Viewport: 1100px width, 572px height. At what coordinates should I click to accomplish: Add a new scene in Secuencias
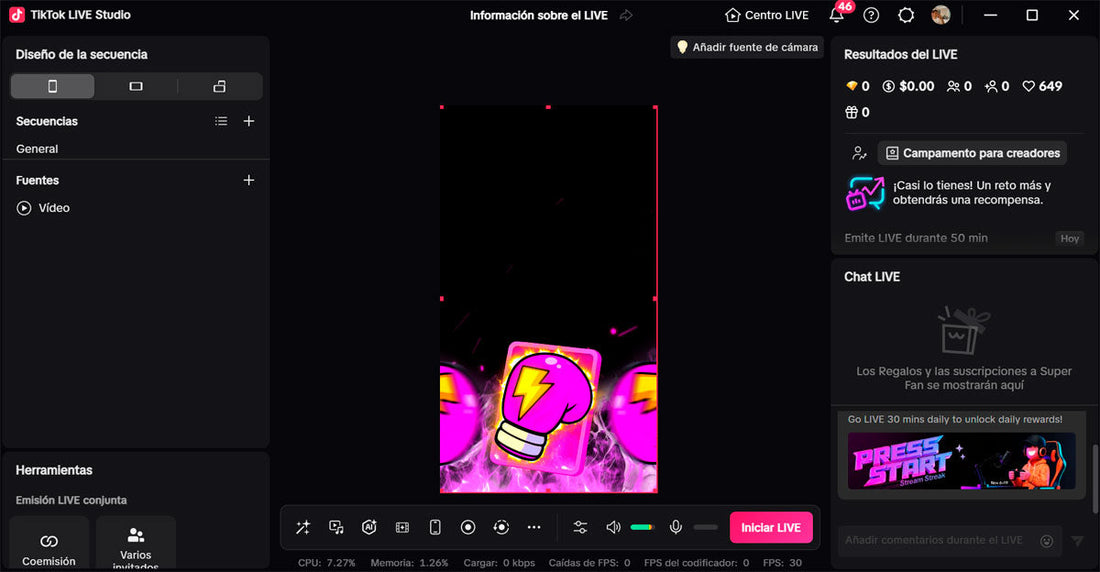coord(249,121)
